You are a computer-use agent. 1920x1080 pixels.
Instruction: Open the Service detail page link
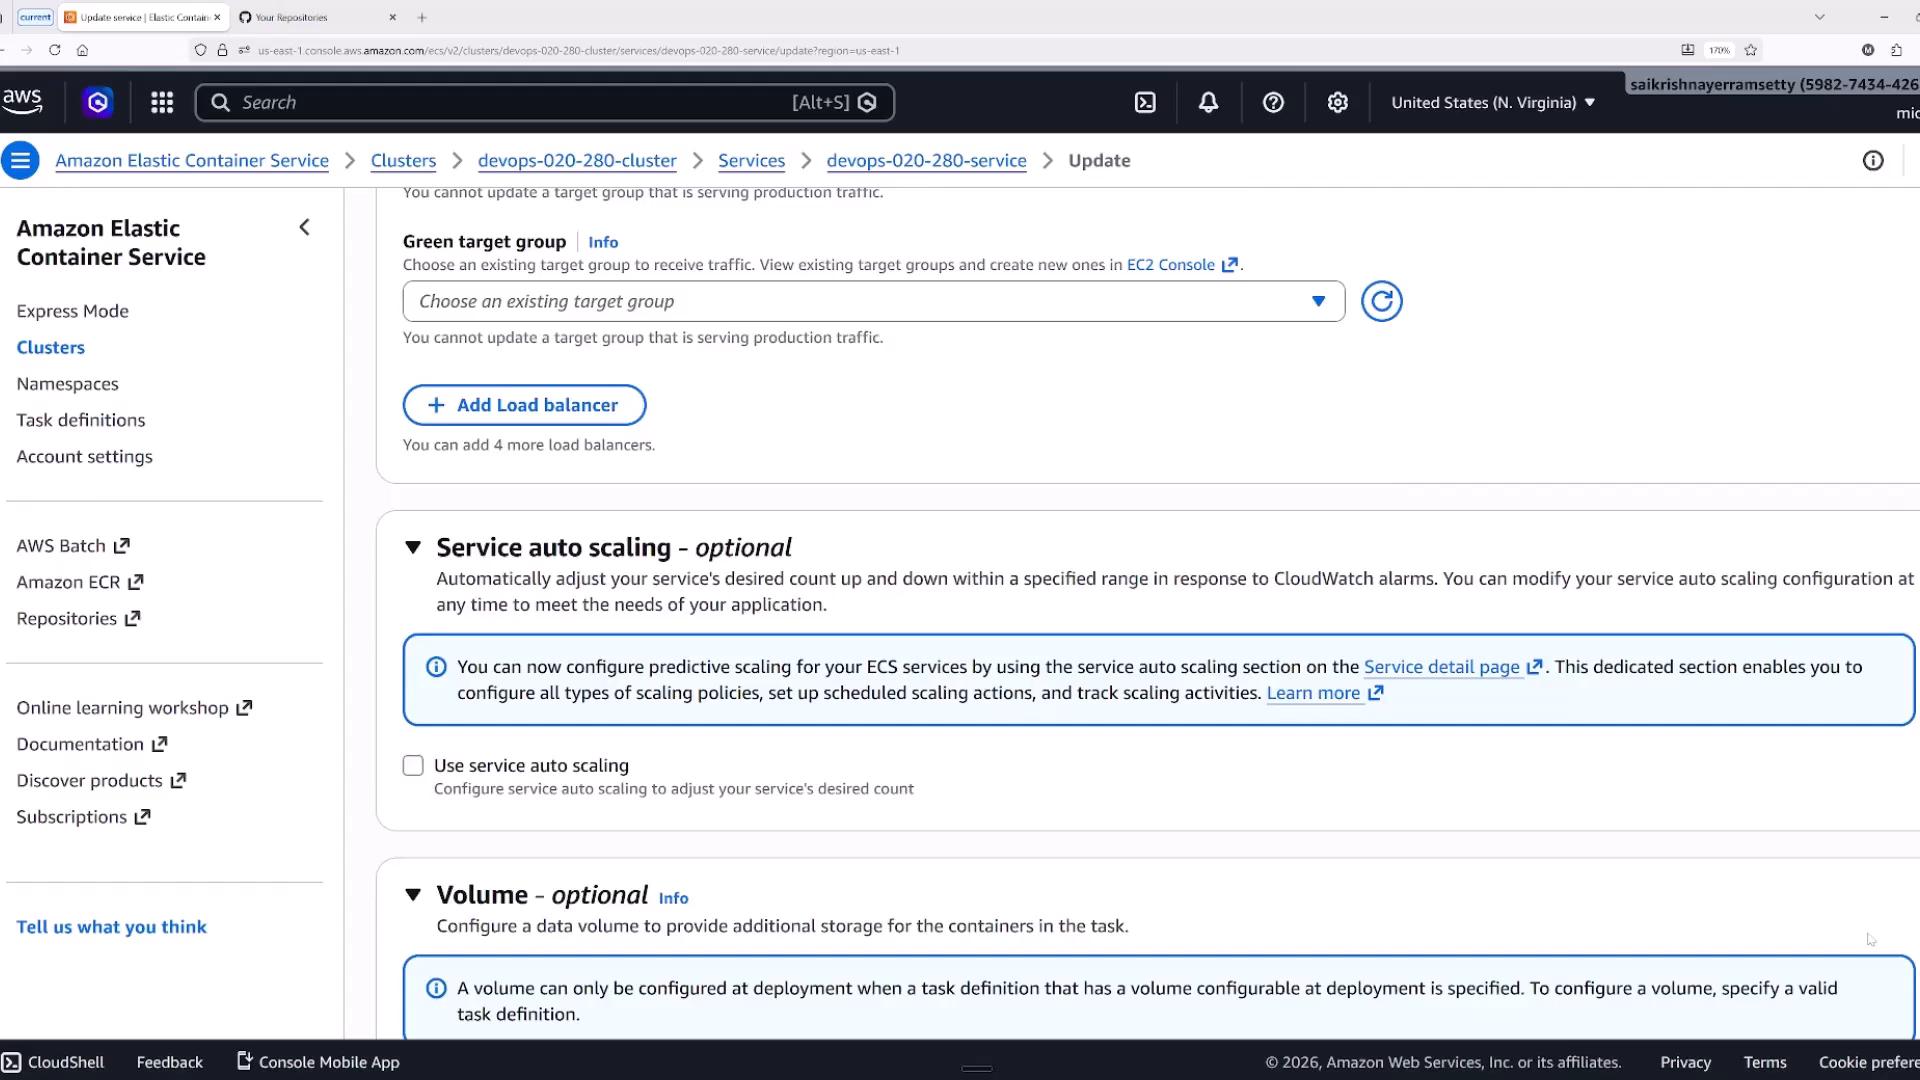(1453, 667)
